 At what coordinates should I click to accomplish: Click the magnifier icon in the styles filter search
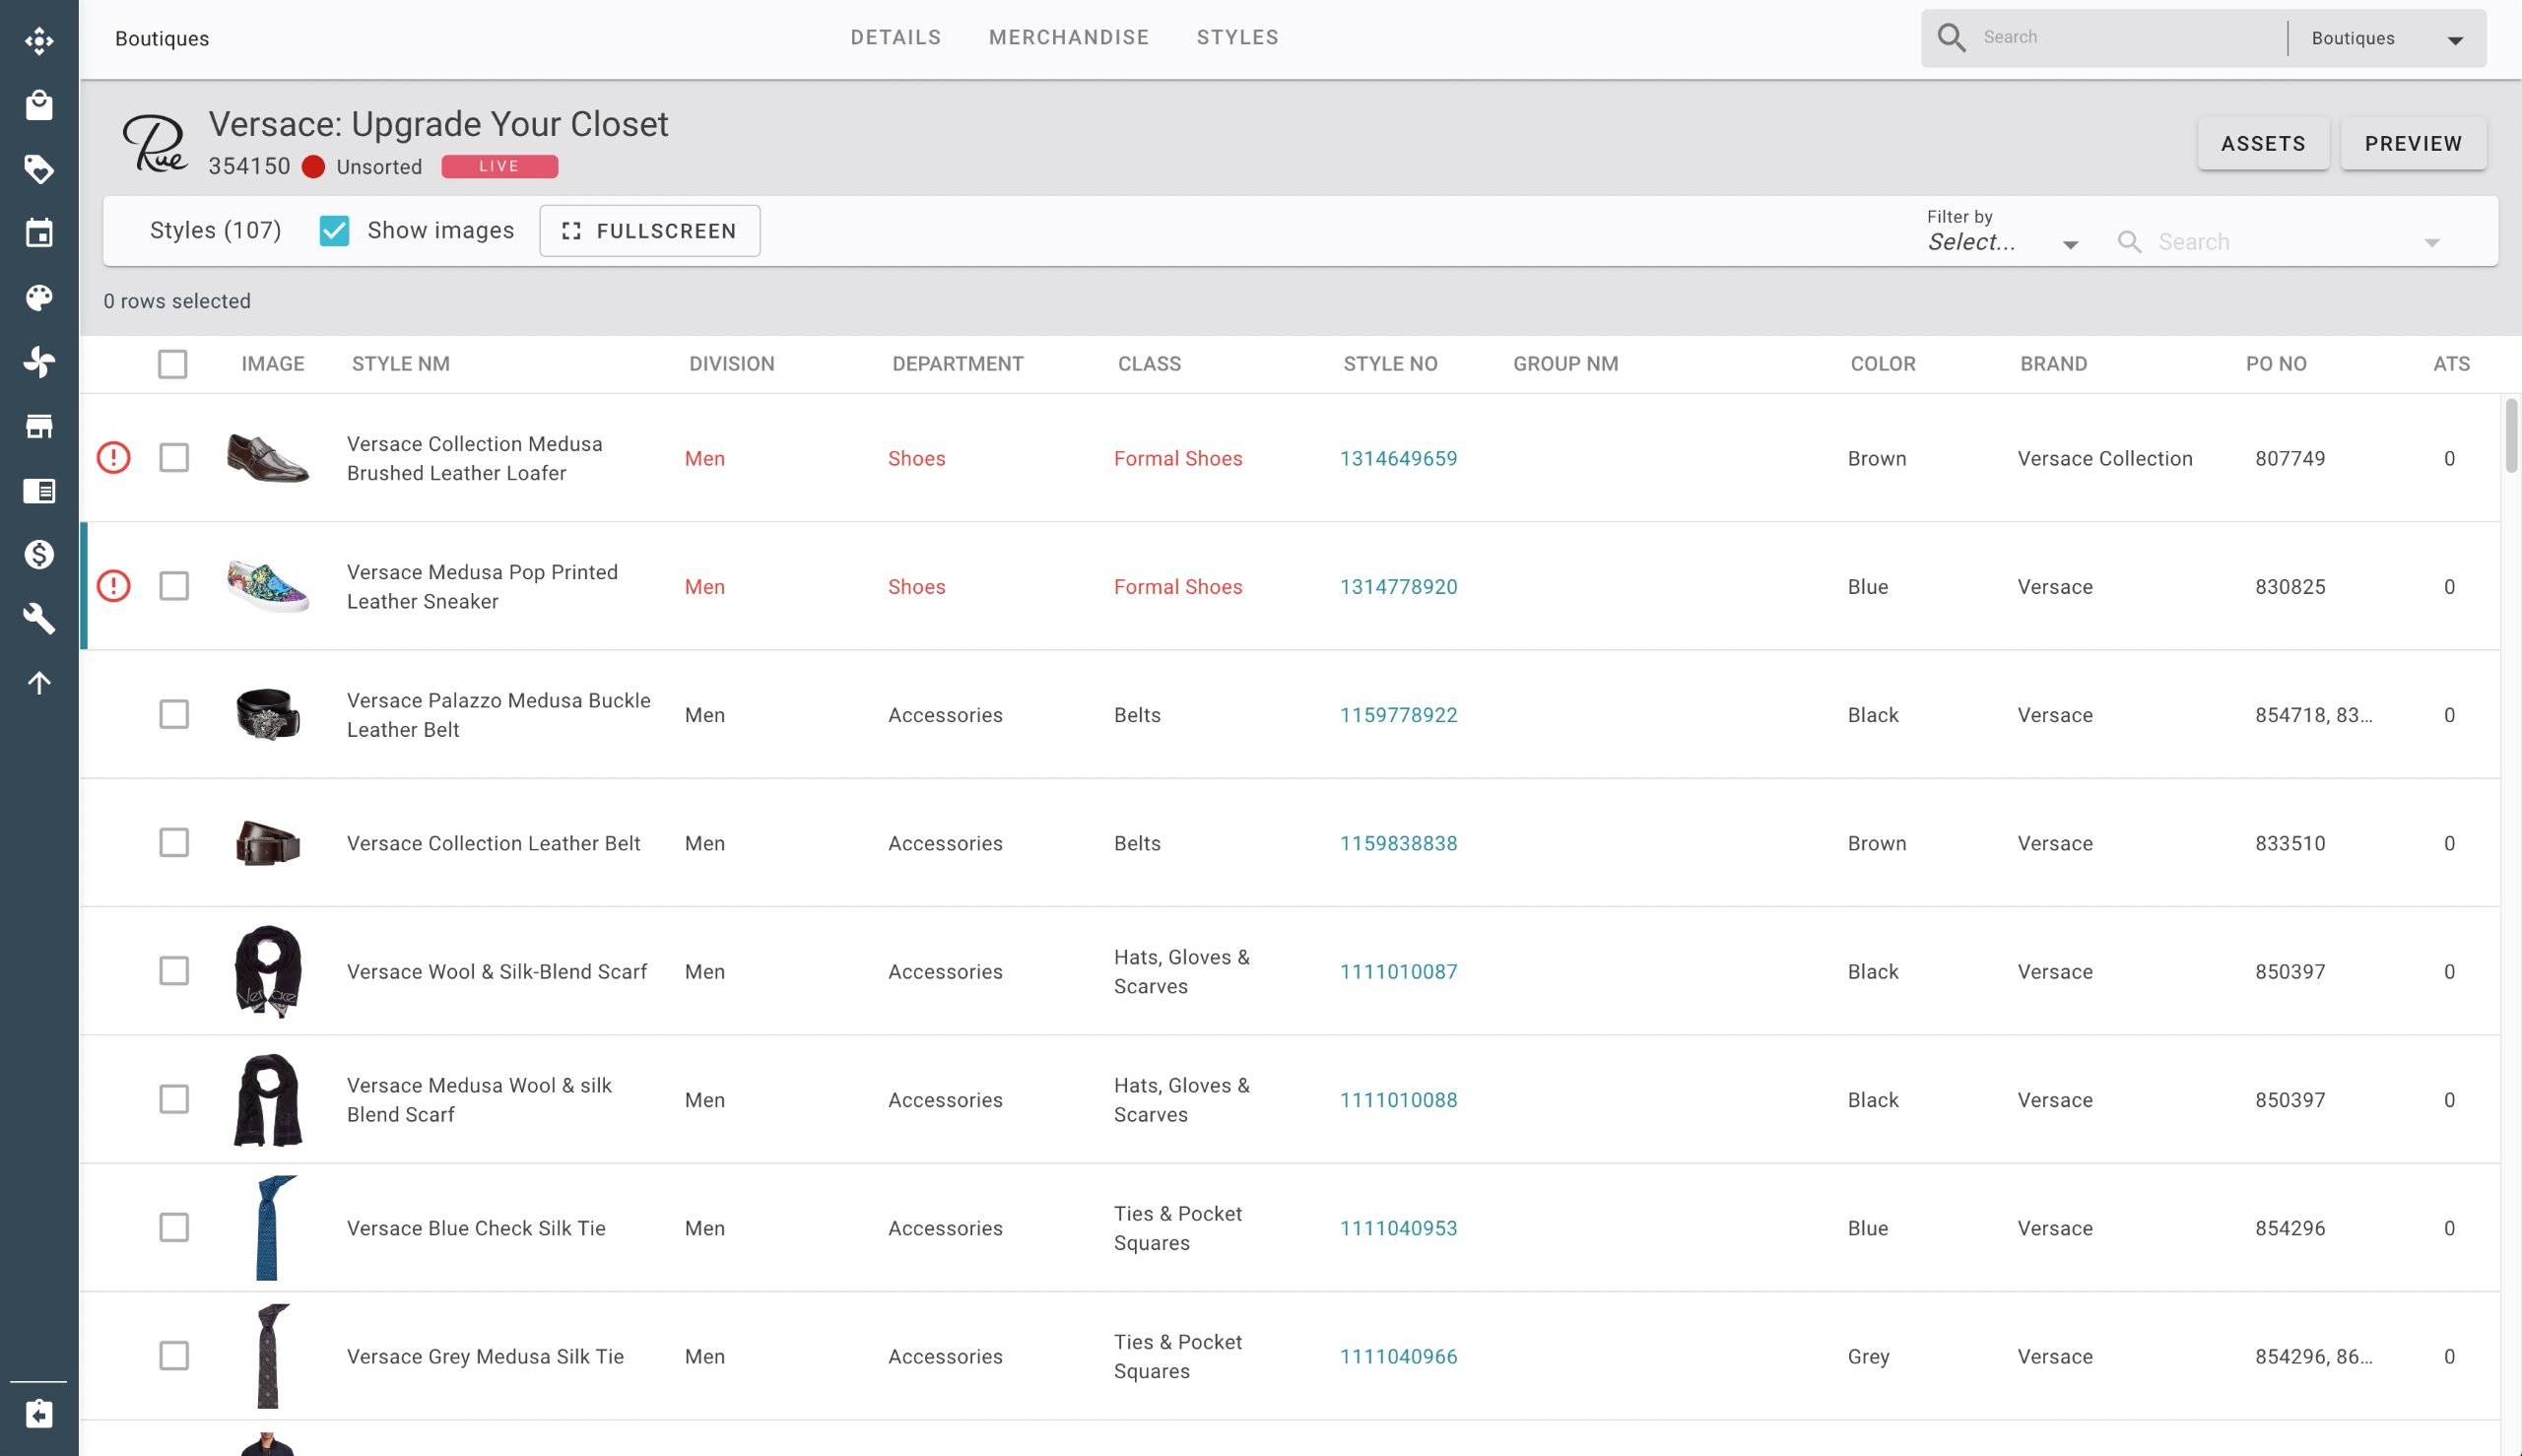2129,242
